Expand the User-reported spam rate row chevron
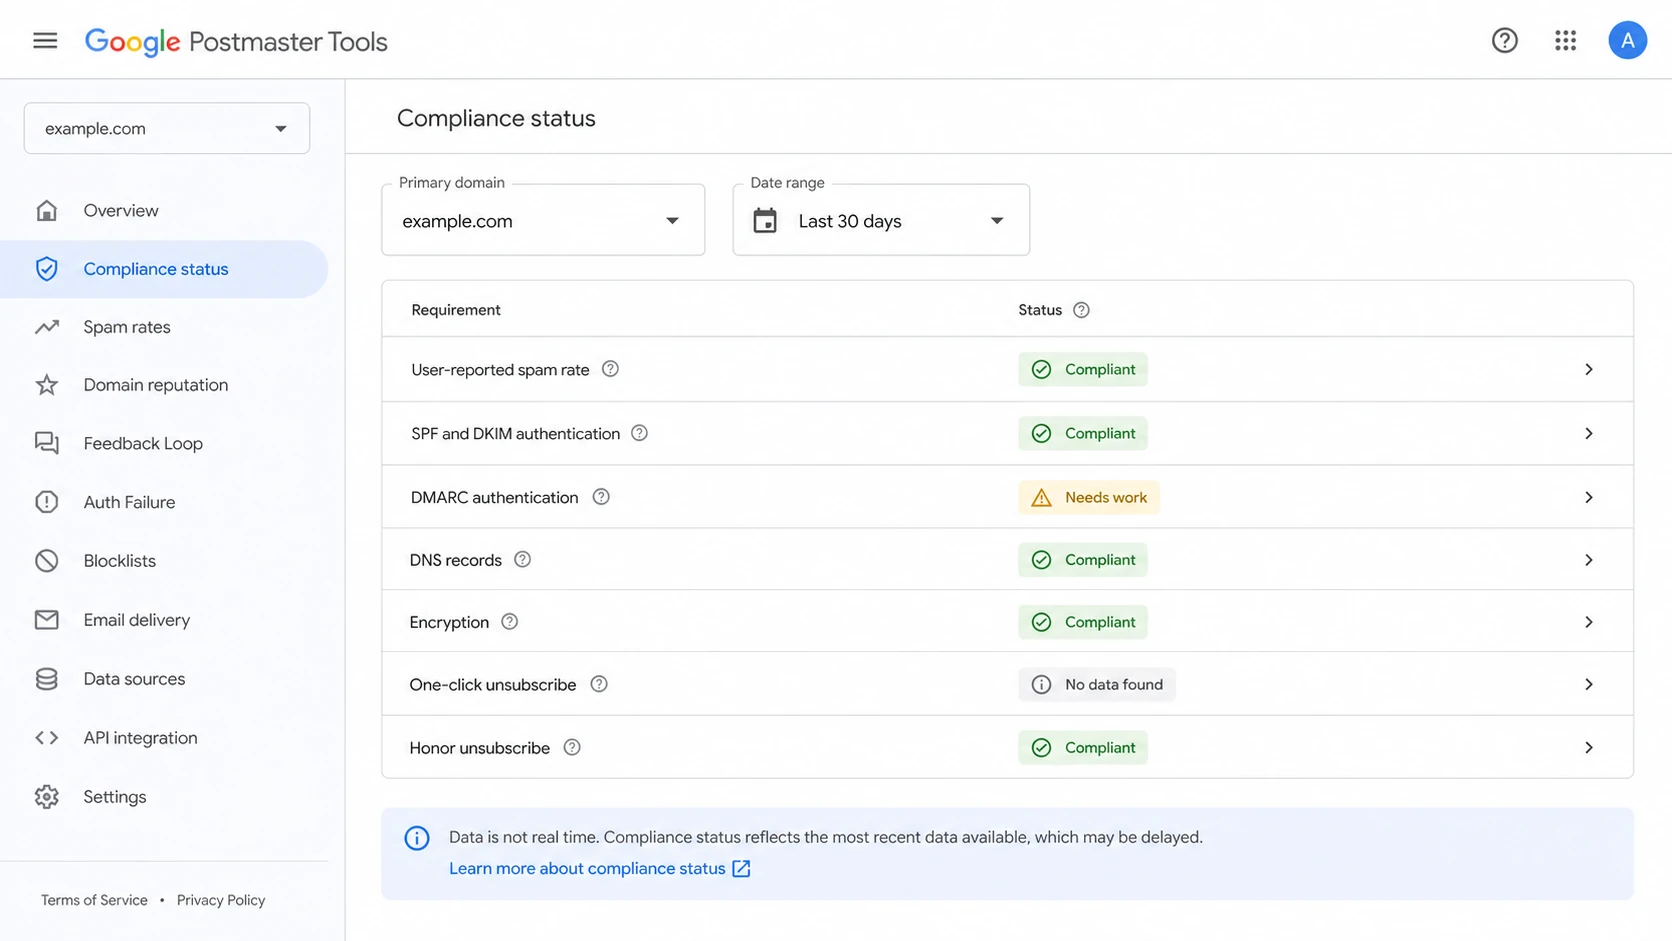 click(x=1589, y=370)
